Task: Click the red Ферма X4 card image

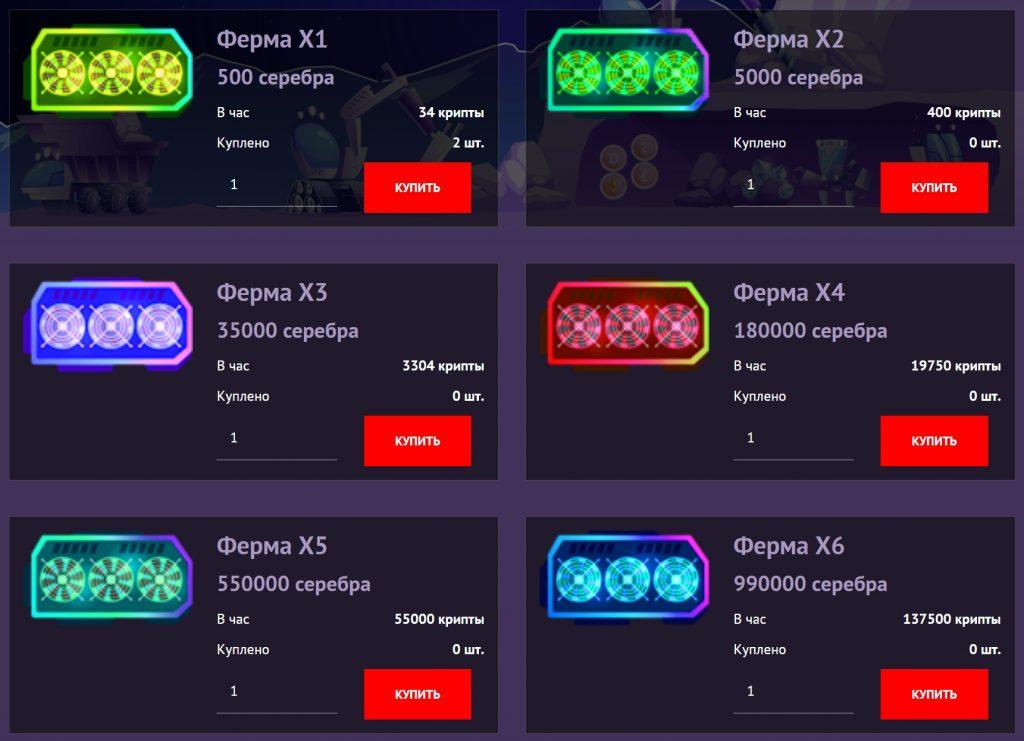Action: click(628, 324)
